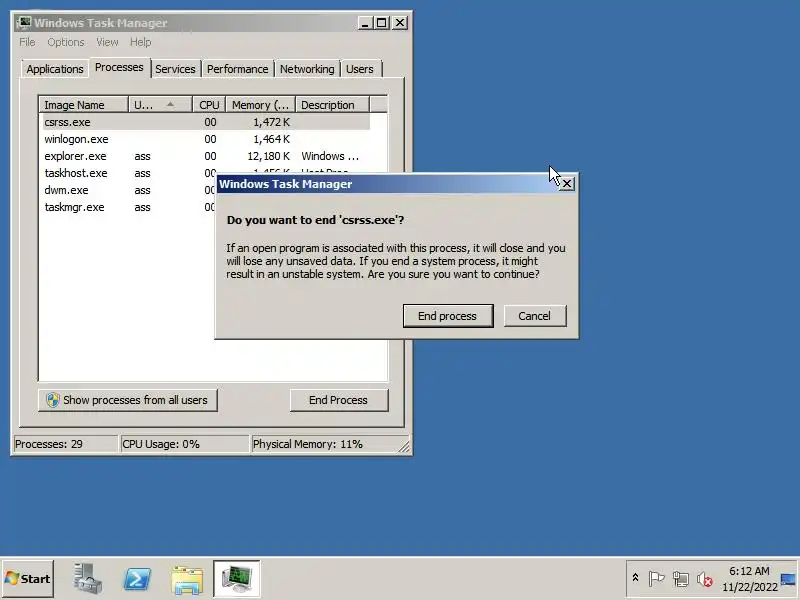Click Task Manager taskbar button
Screen dimensions: 800x600
click(237, 579)
